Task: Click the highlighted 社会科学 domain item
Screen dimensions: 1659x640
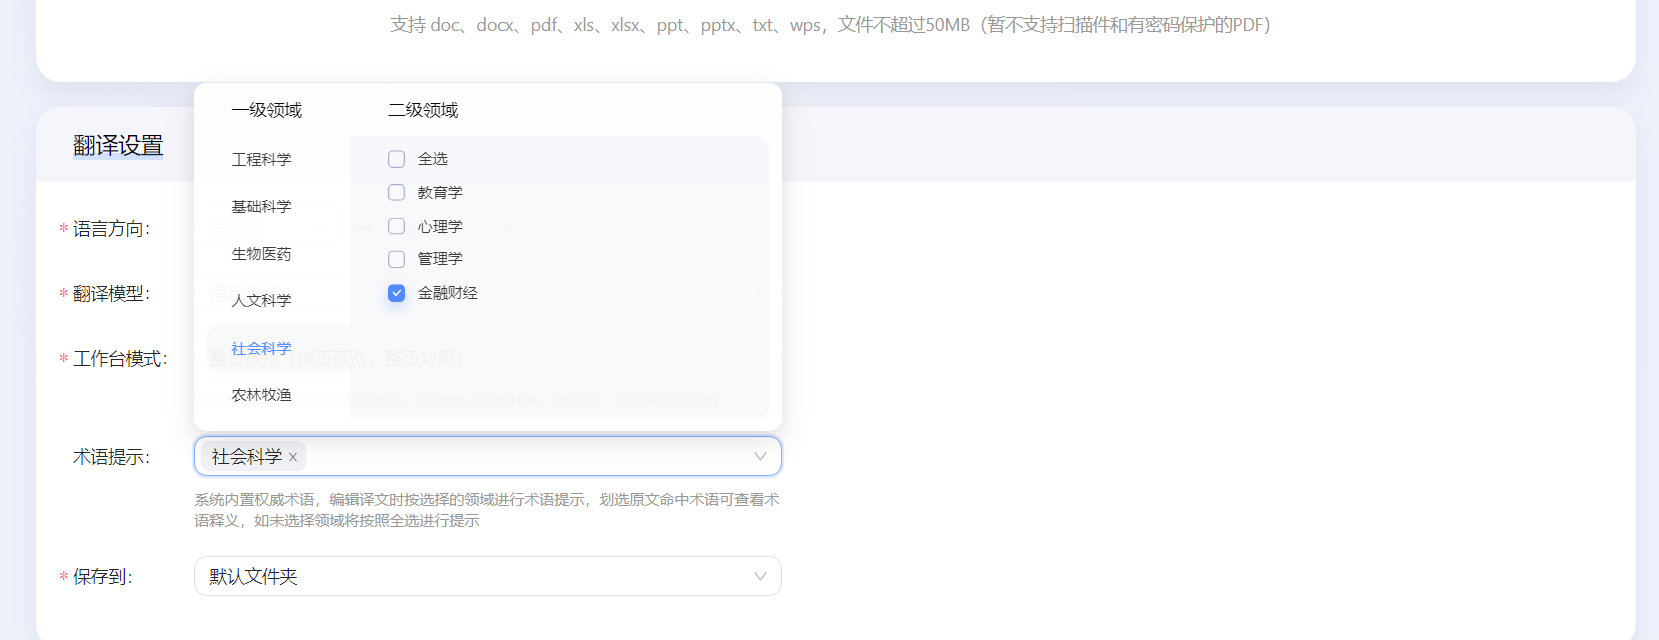Action: coord(261,348)
